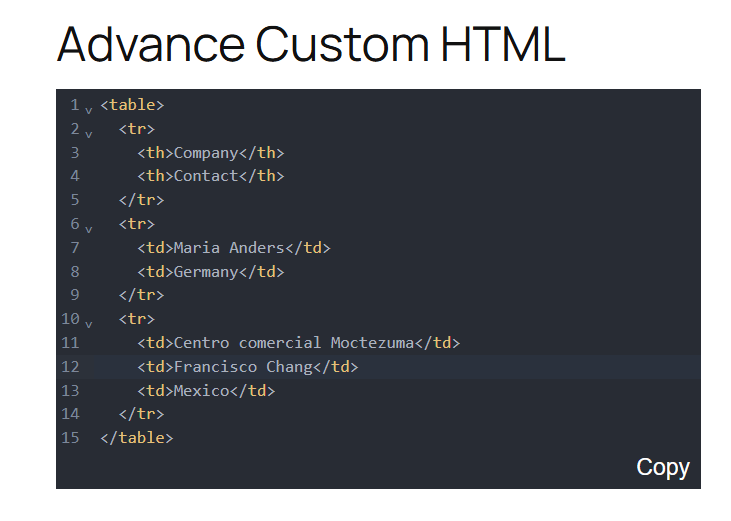Viewport: 731px width, 521px height.
Task: Click the Contact header text on line 4
Action: pyautogui.click(x=206, y=176)
